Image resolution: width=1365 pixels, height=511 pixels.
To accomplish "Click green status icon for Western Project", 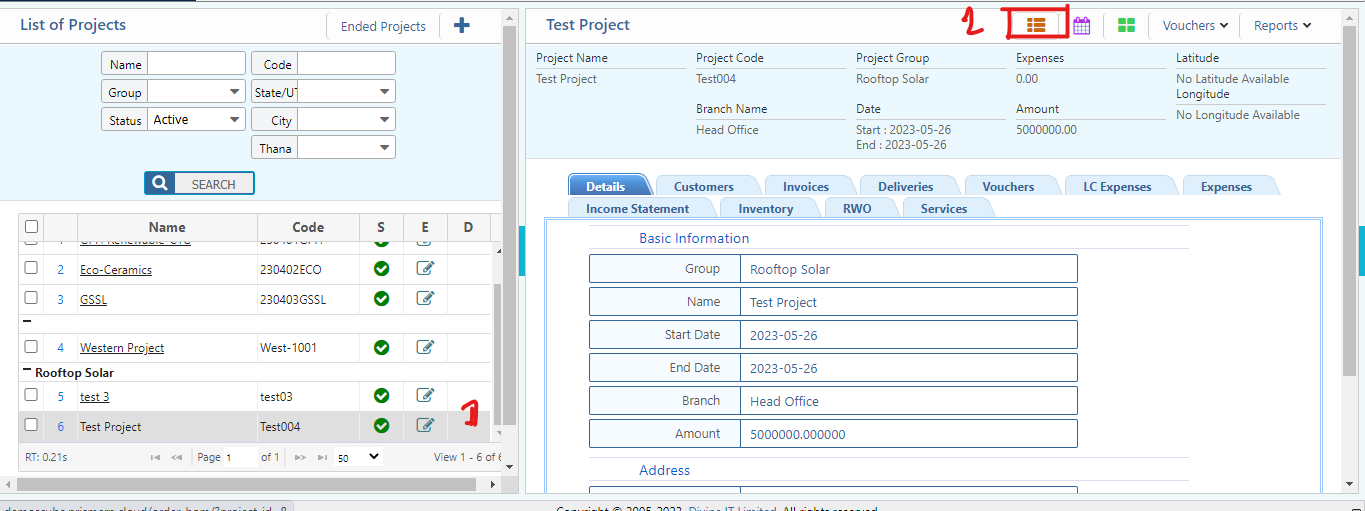I will pos(381,347).
